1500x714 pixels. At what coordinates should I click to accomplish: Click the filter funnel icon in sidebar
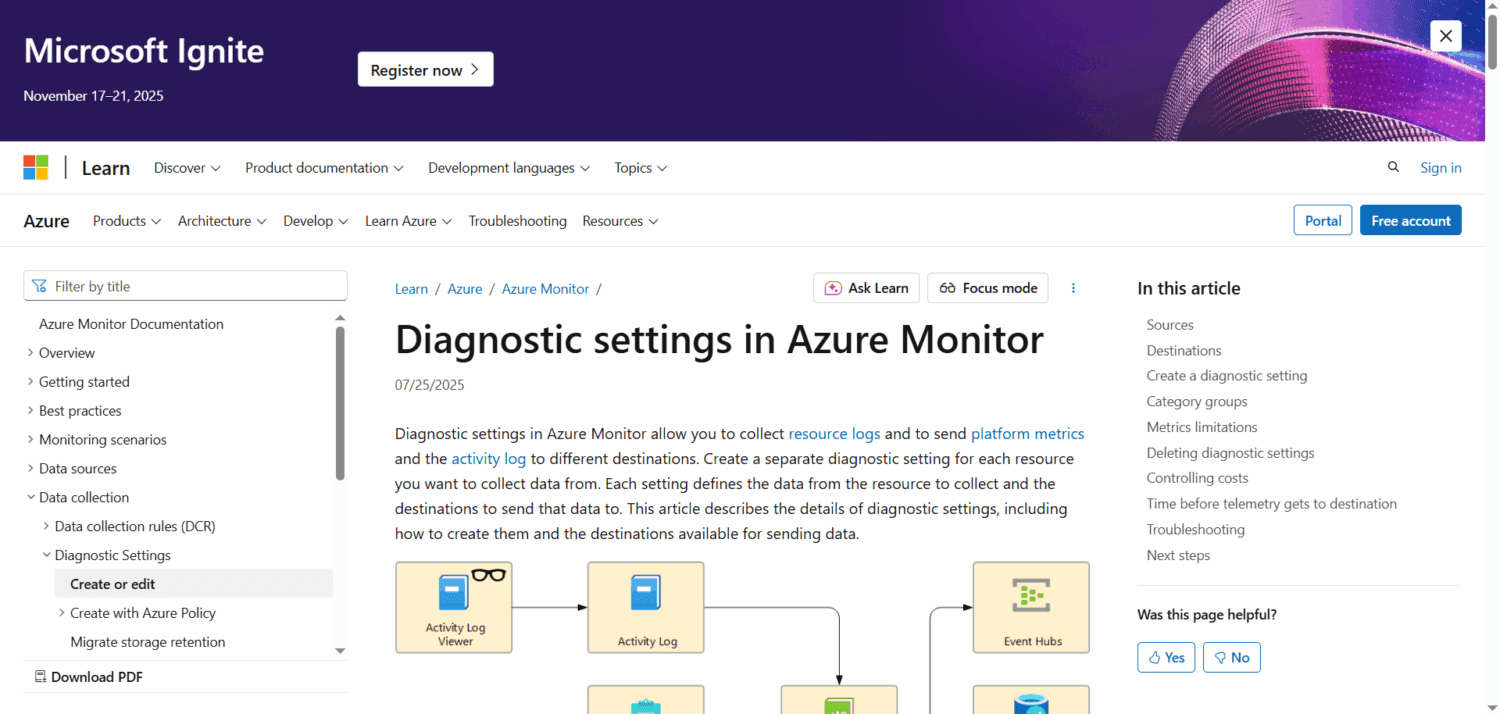pos(39,285)
